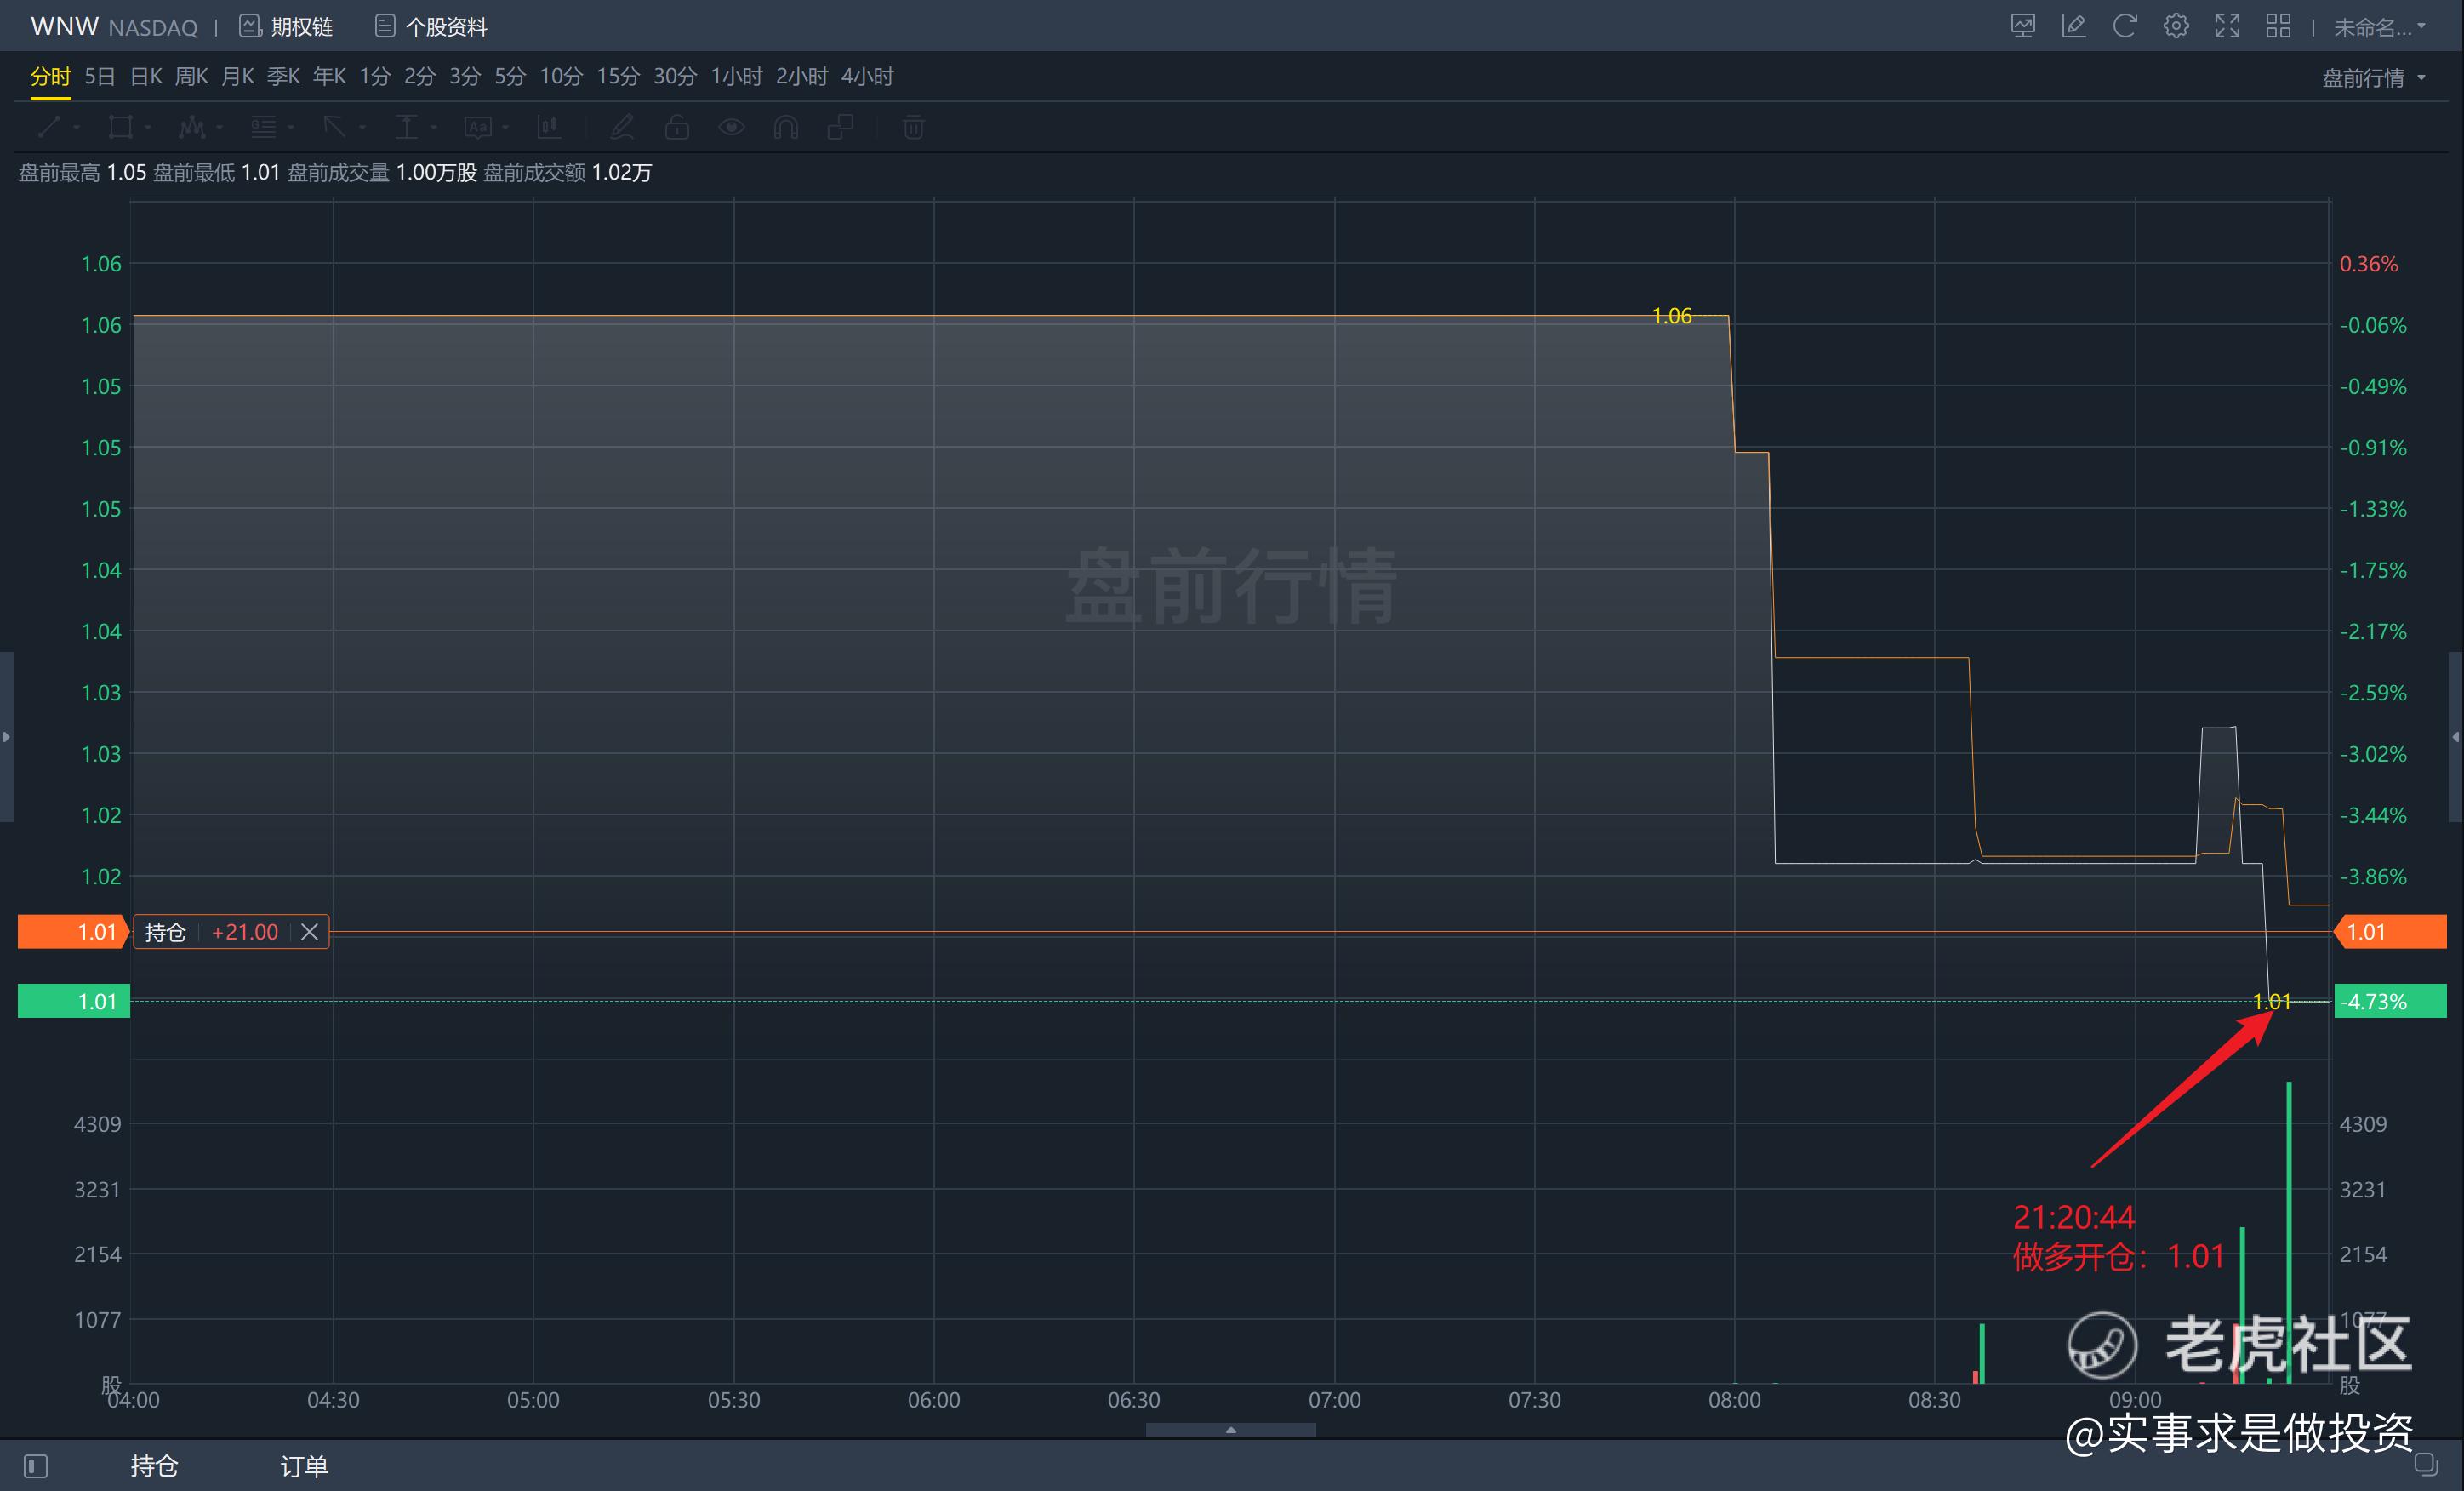Delete drawings with the trash icon
This screenshot has width=2464, height=1491.
(913, 127)
